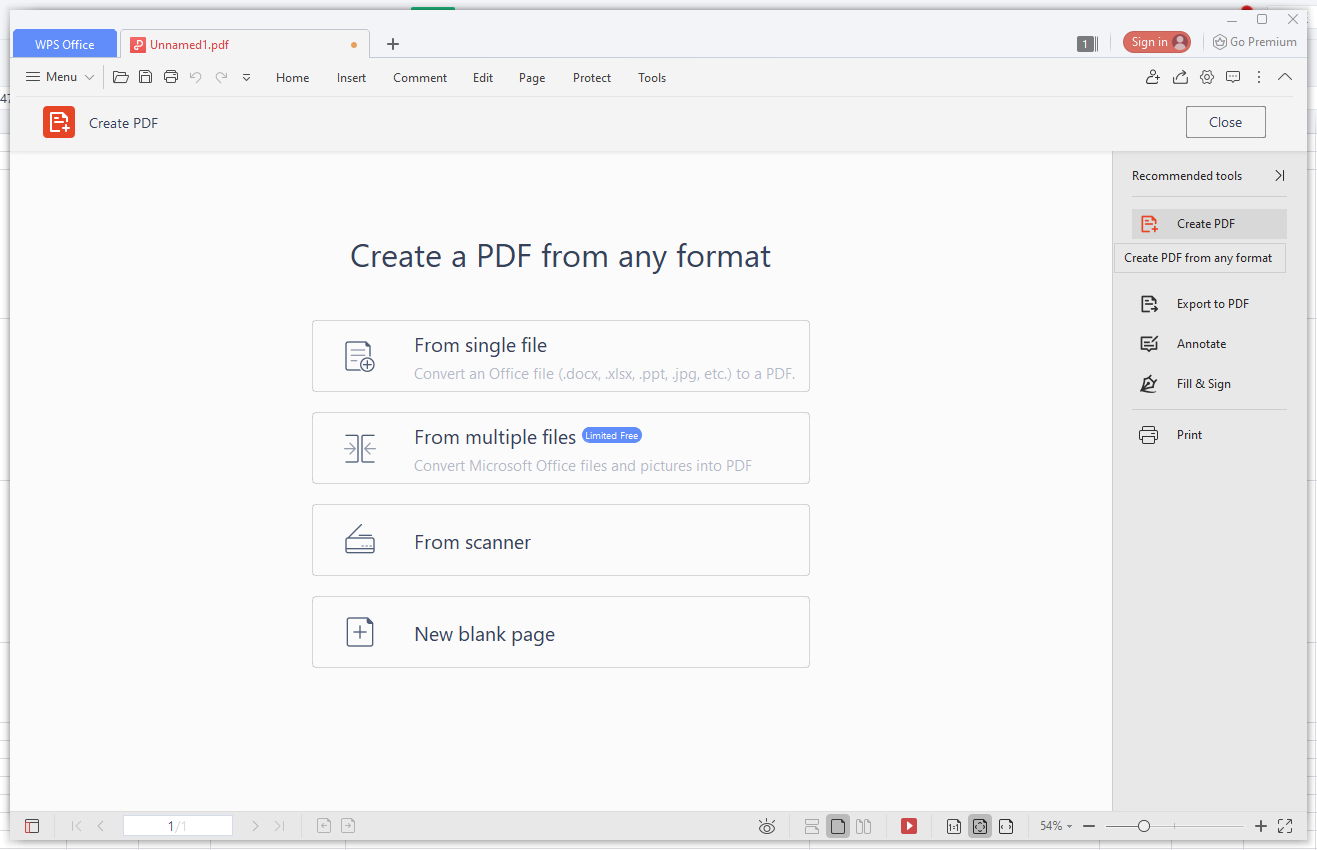Click the settings gear icon
The height and width of the screenshot is (850, 1317).
point(1207,77)
